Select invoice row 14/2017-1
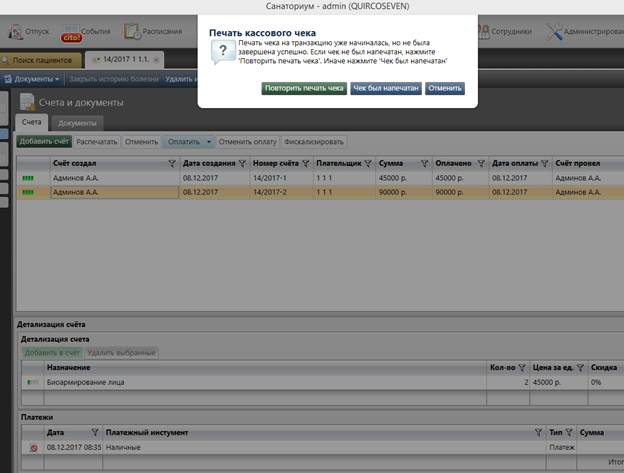Image resolution: width=624 pixels, height=473 pixels. [270, 178]
